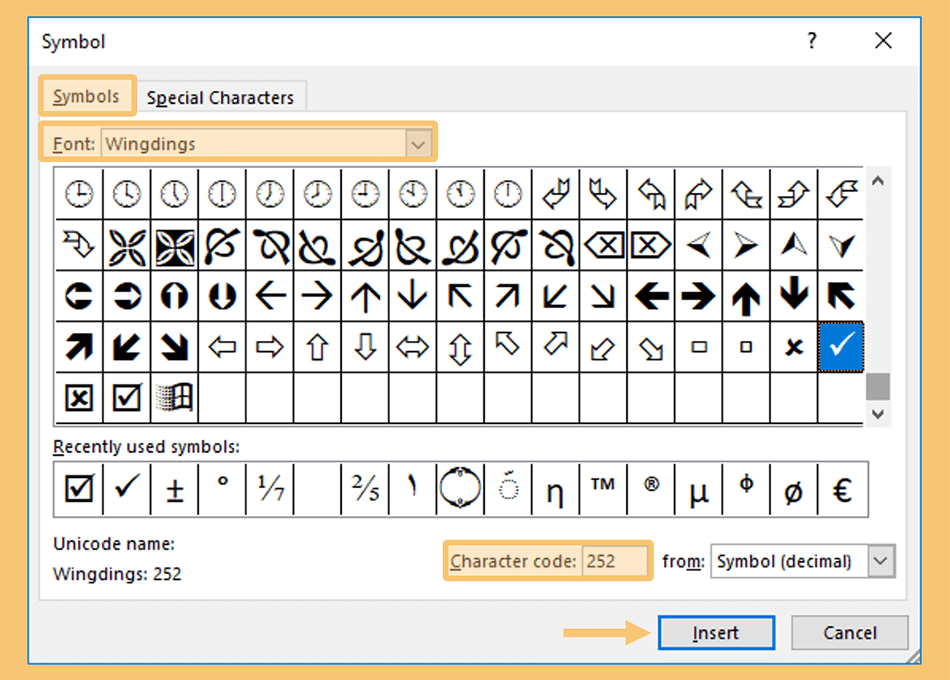Open the Symbols tab

[86, 96]
